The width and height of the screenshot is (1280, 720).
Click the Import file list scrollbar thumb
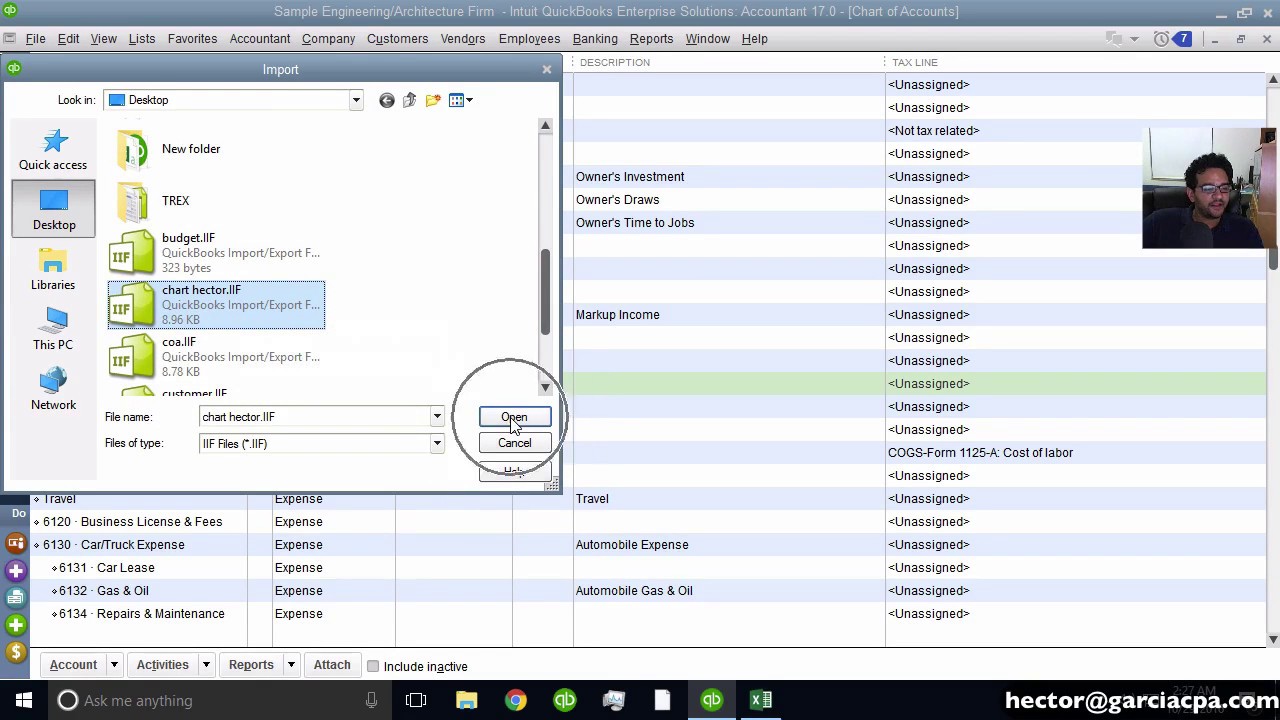click(x=545, y=292)
